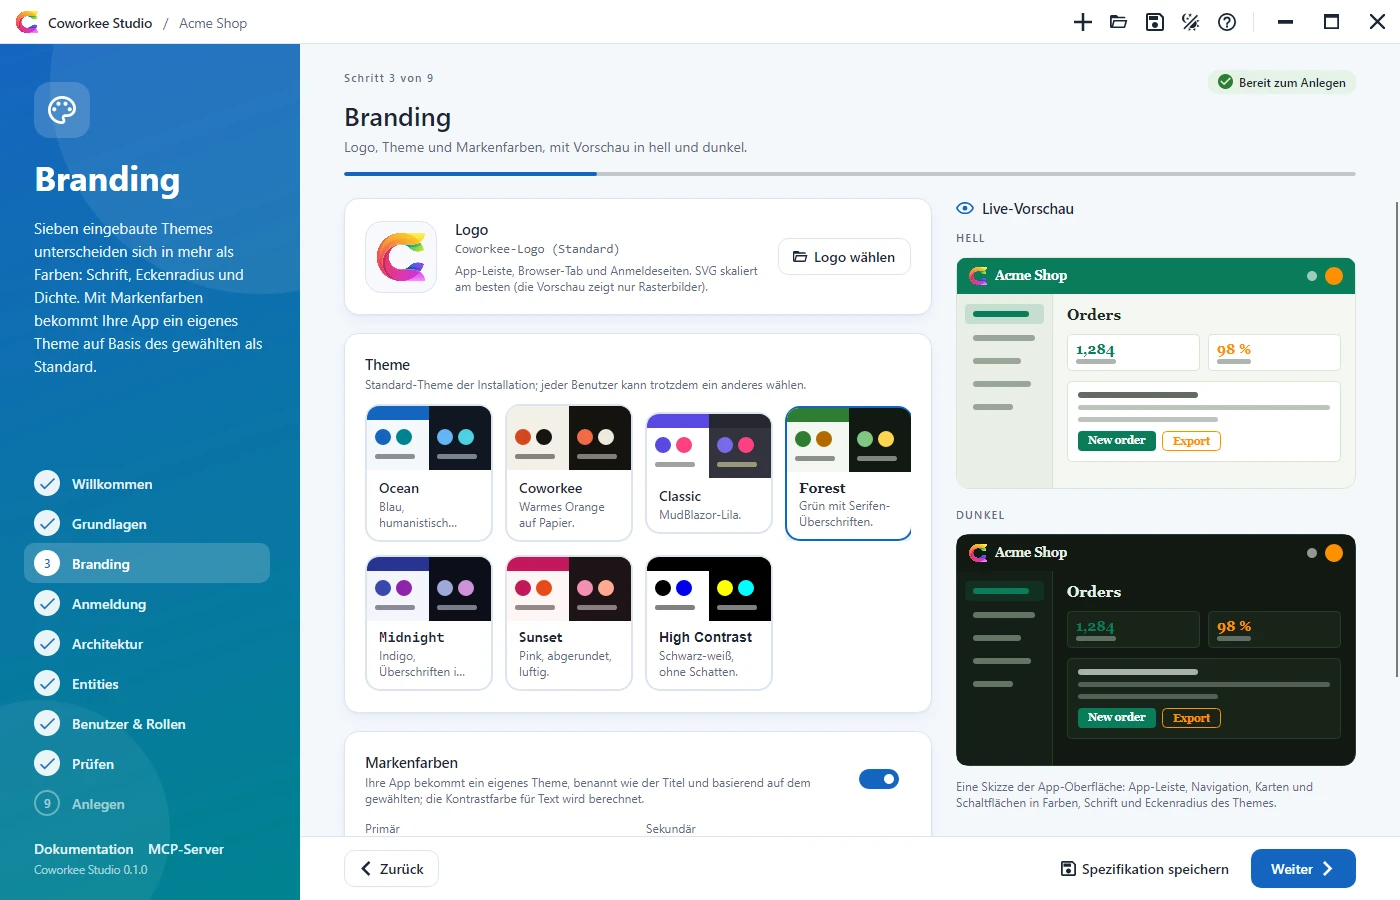Image resolution: width=1400 pixels, height=900 pixels.
Task: Click the Live-Vorschau eye icon
Action: 965,209
